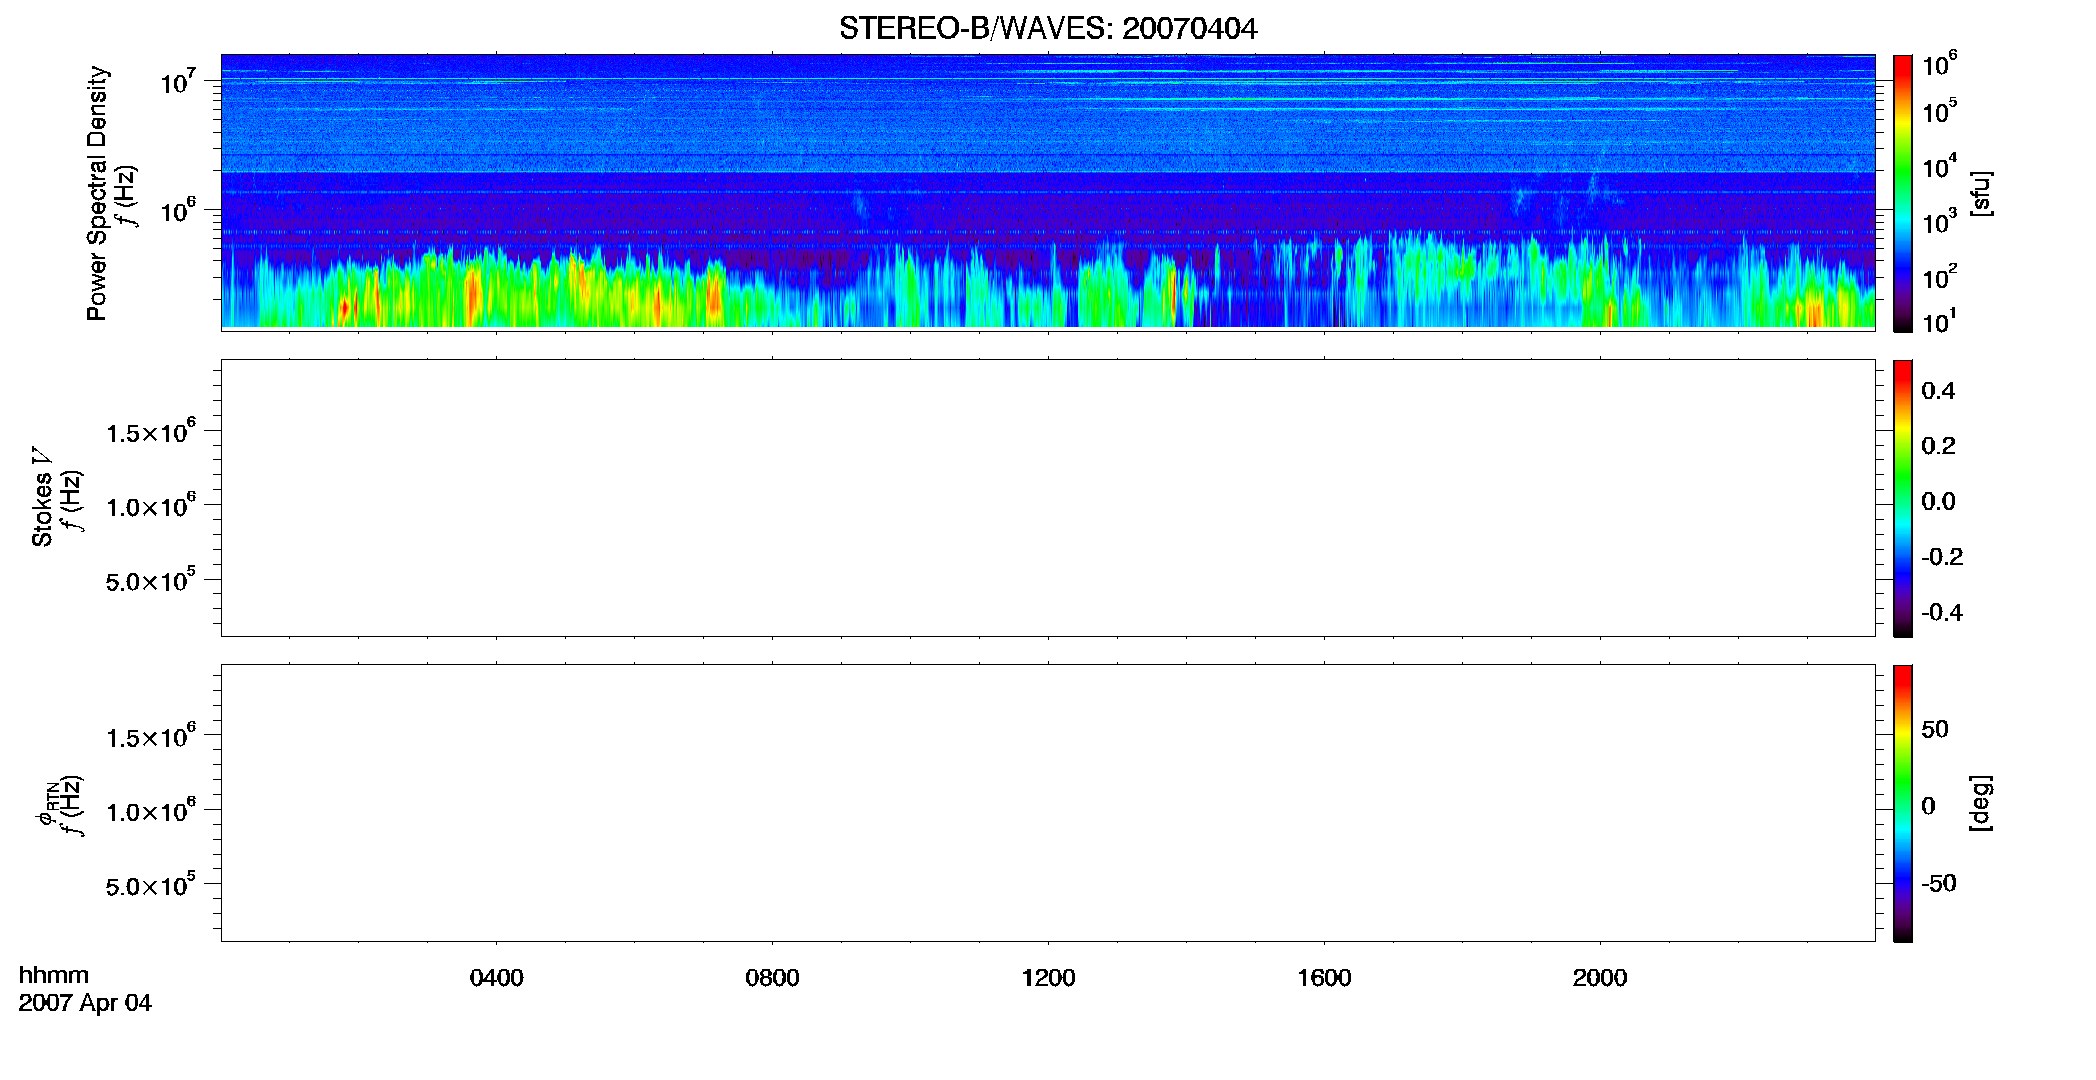Click the 1.0×10^6 tick in phi panel
Viewport: 2096px width, 1080px height.
coord(151,810)
